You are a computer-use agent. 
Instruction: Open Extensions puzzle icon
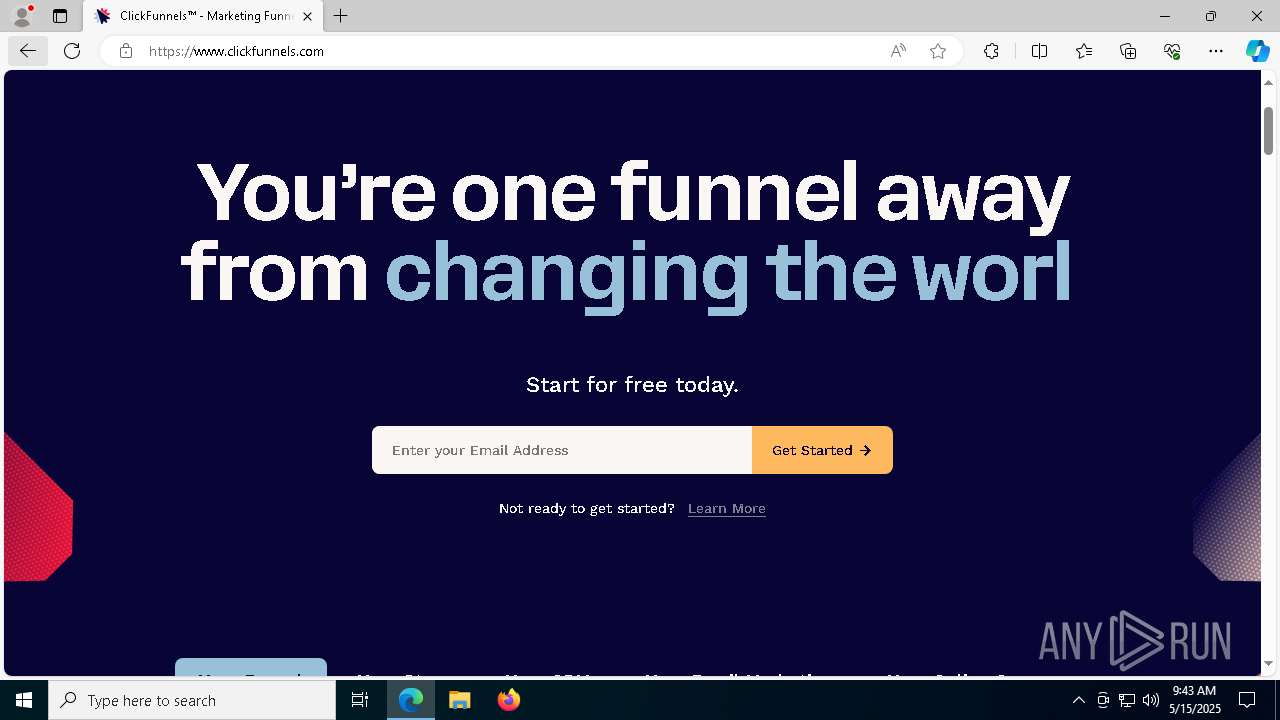(x=991, y=51)
